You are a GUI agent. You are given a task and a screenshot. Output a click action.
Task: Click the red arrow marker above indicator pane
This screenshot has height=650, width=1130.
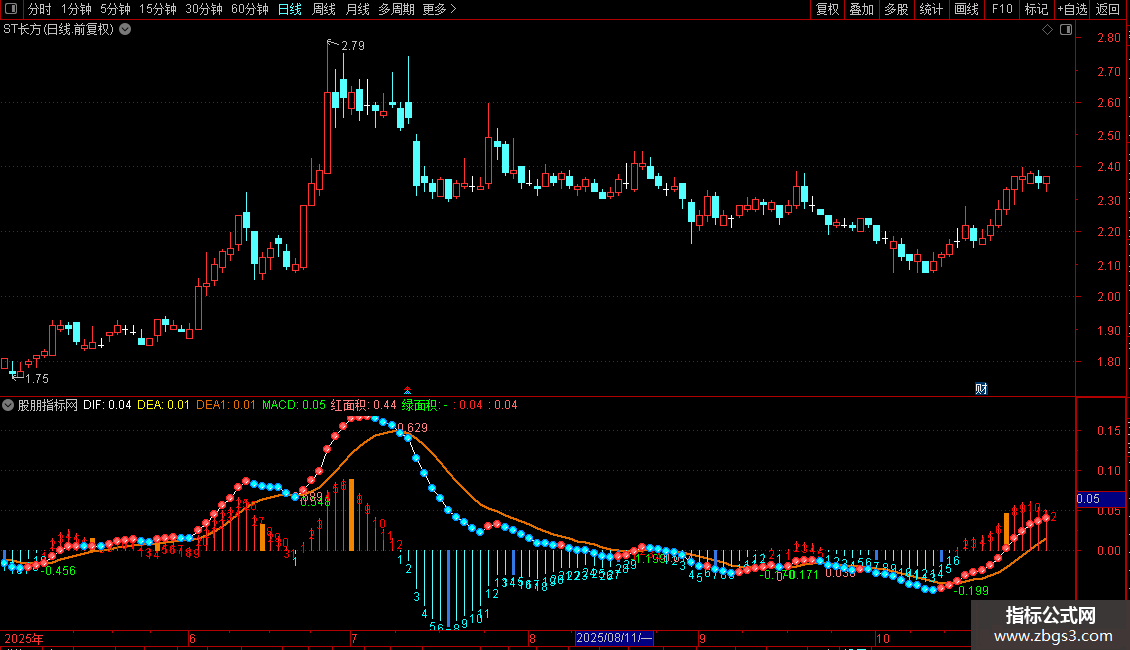click(407, 391)
